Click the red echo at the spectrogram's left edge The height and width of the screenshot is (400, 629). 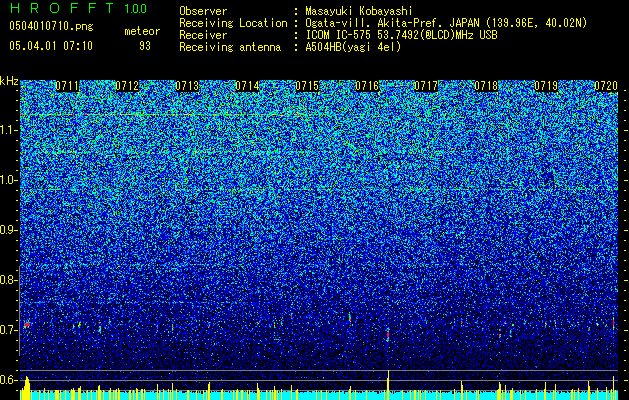click(27, 324)
